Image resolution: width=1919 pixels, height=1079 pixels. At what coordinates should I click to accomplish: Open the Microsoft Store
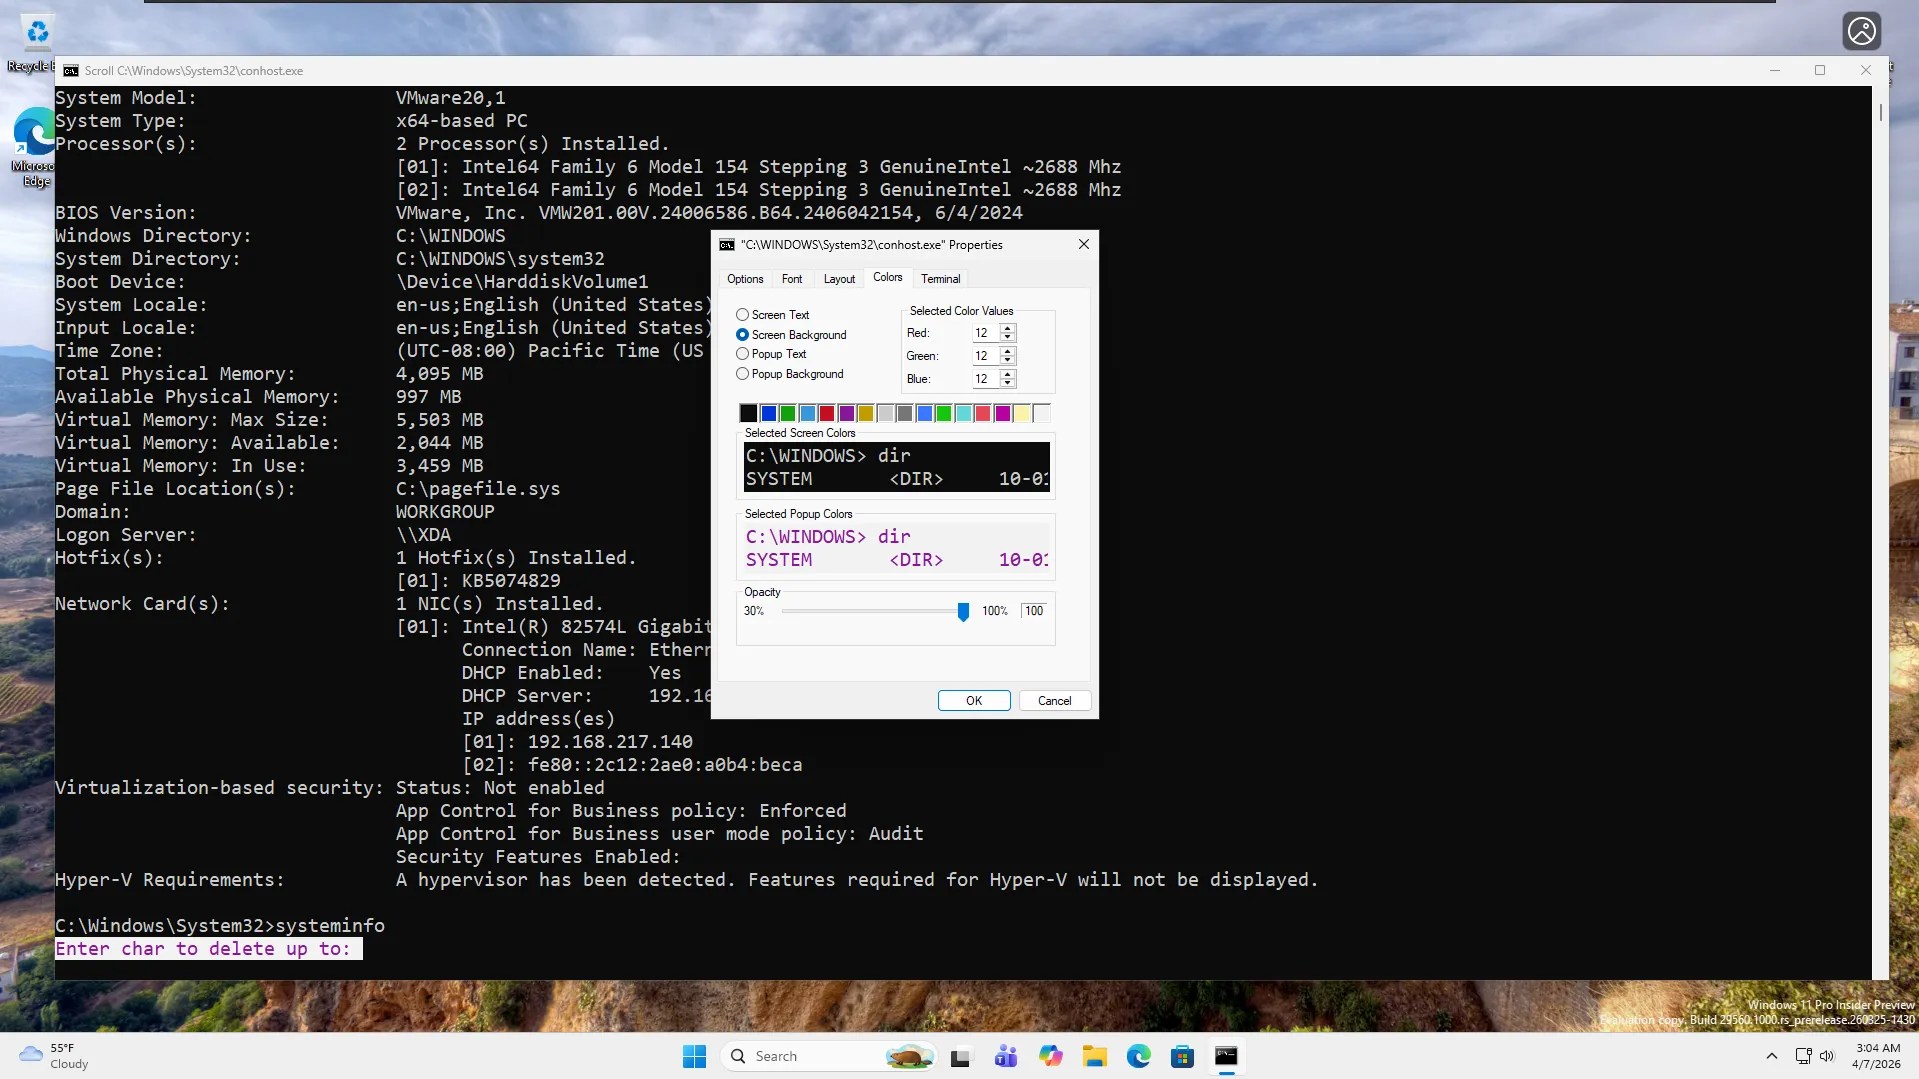1183,1055
